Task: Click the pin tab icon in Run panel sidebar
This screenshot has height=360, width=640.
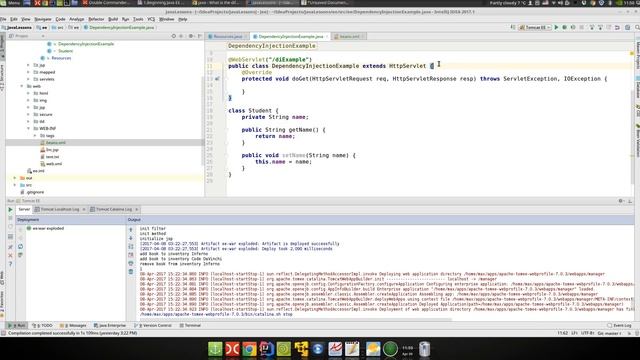Action: tap(11, 247)
